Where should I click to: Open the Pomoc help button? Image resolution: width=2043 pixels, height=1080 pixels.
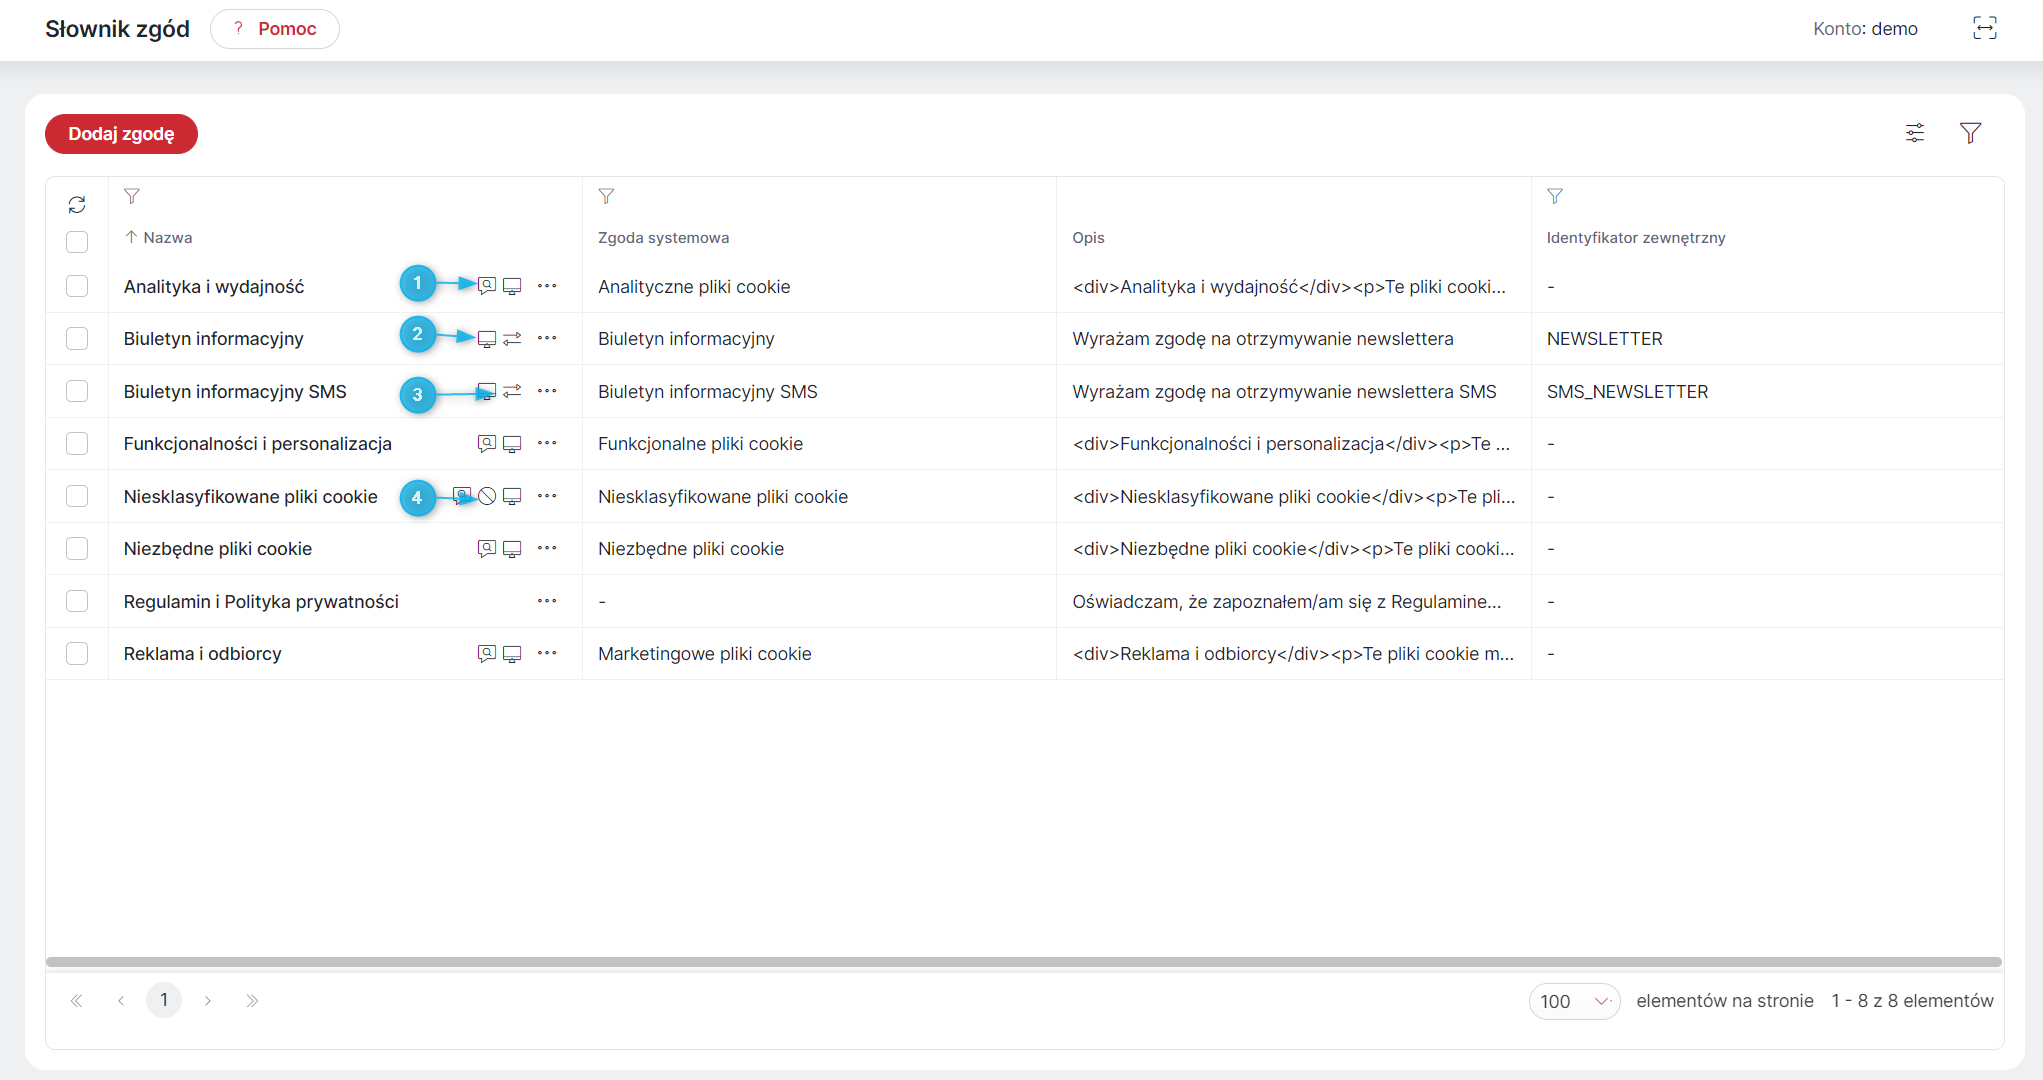coord(275,29)
